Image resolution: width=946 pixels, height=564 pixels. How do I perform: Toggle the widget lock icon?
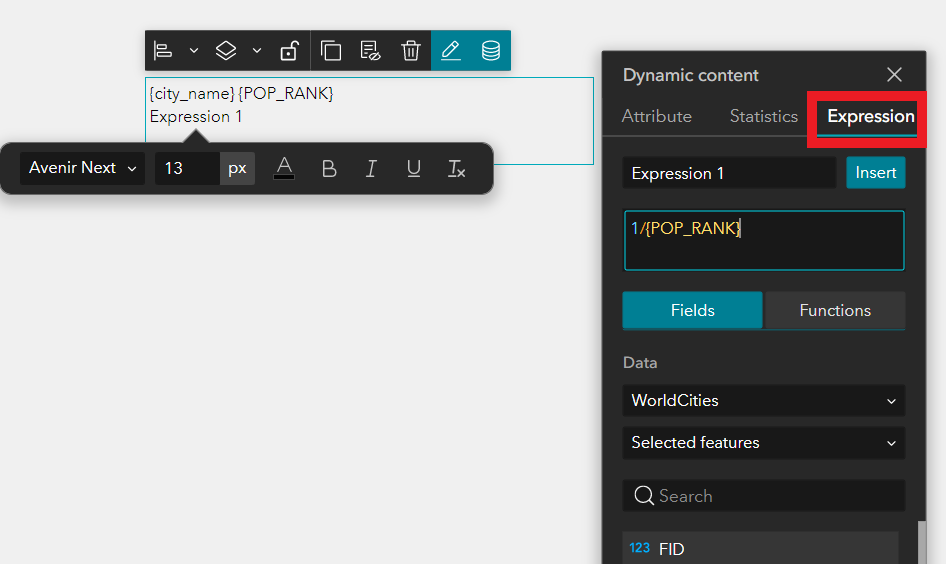pos(290,51)
